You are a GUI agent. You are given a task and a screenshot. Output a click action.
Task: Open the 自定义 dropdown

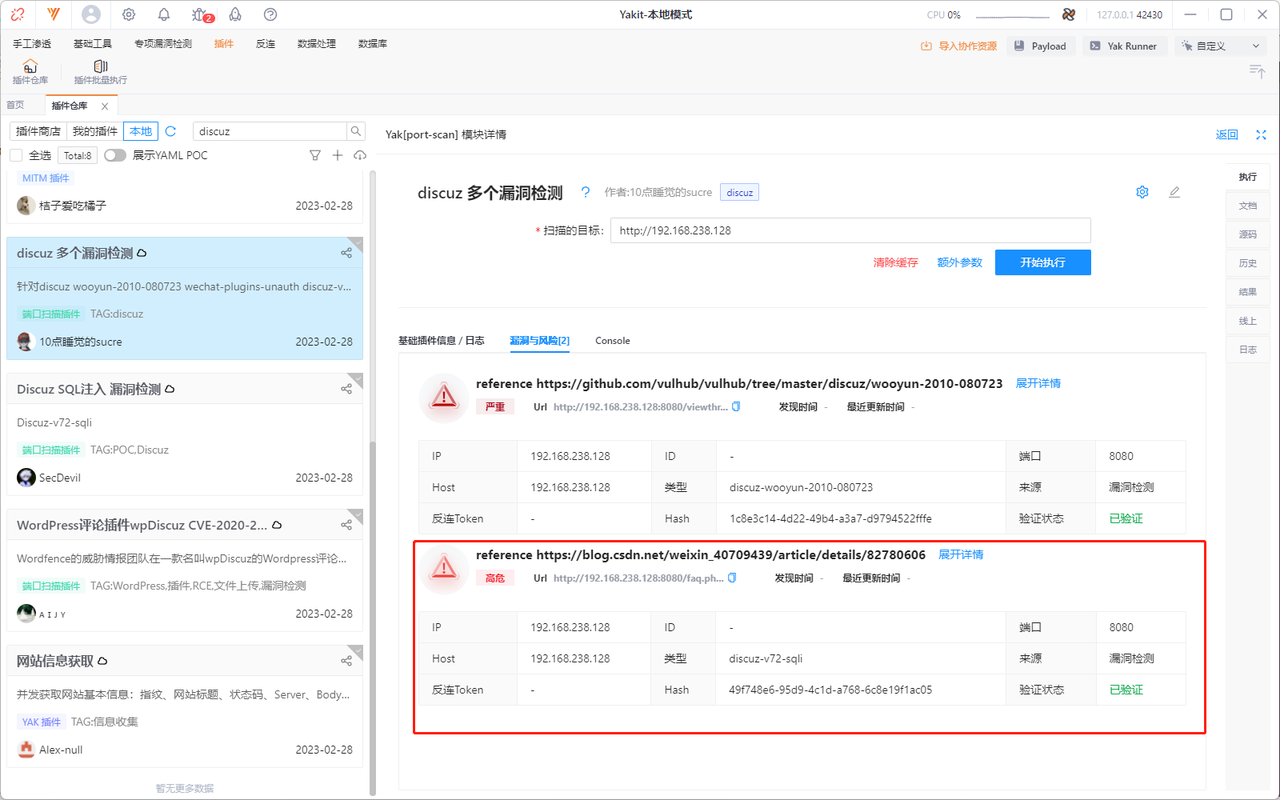(x=1220, y=46)
